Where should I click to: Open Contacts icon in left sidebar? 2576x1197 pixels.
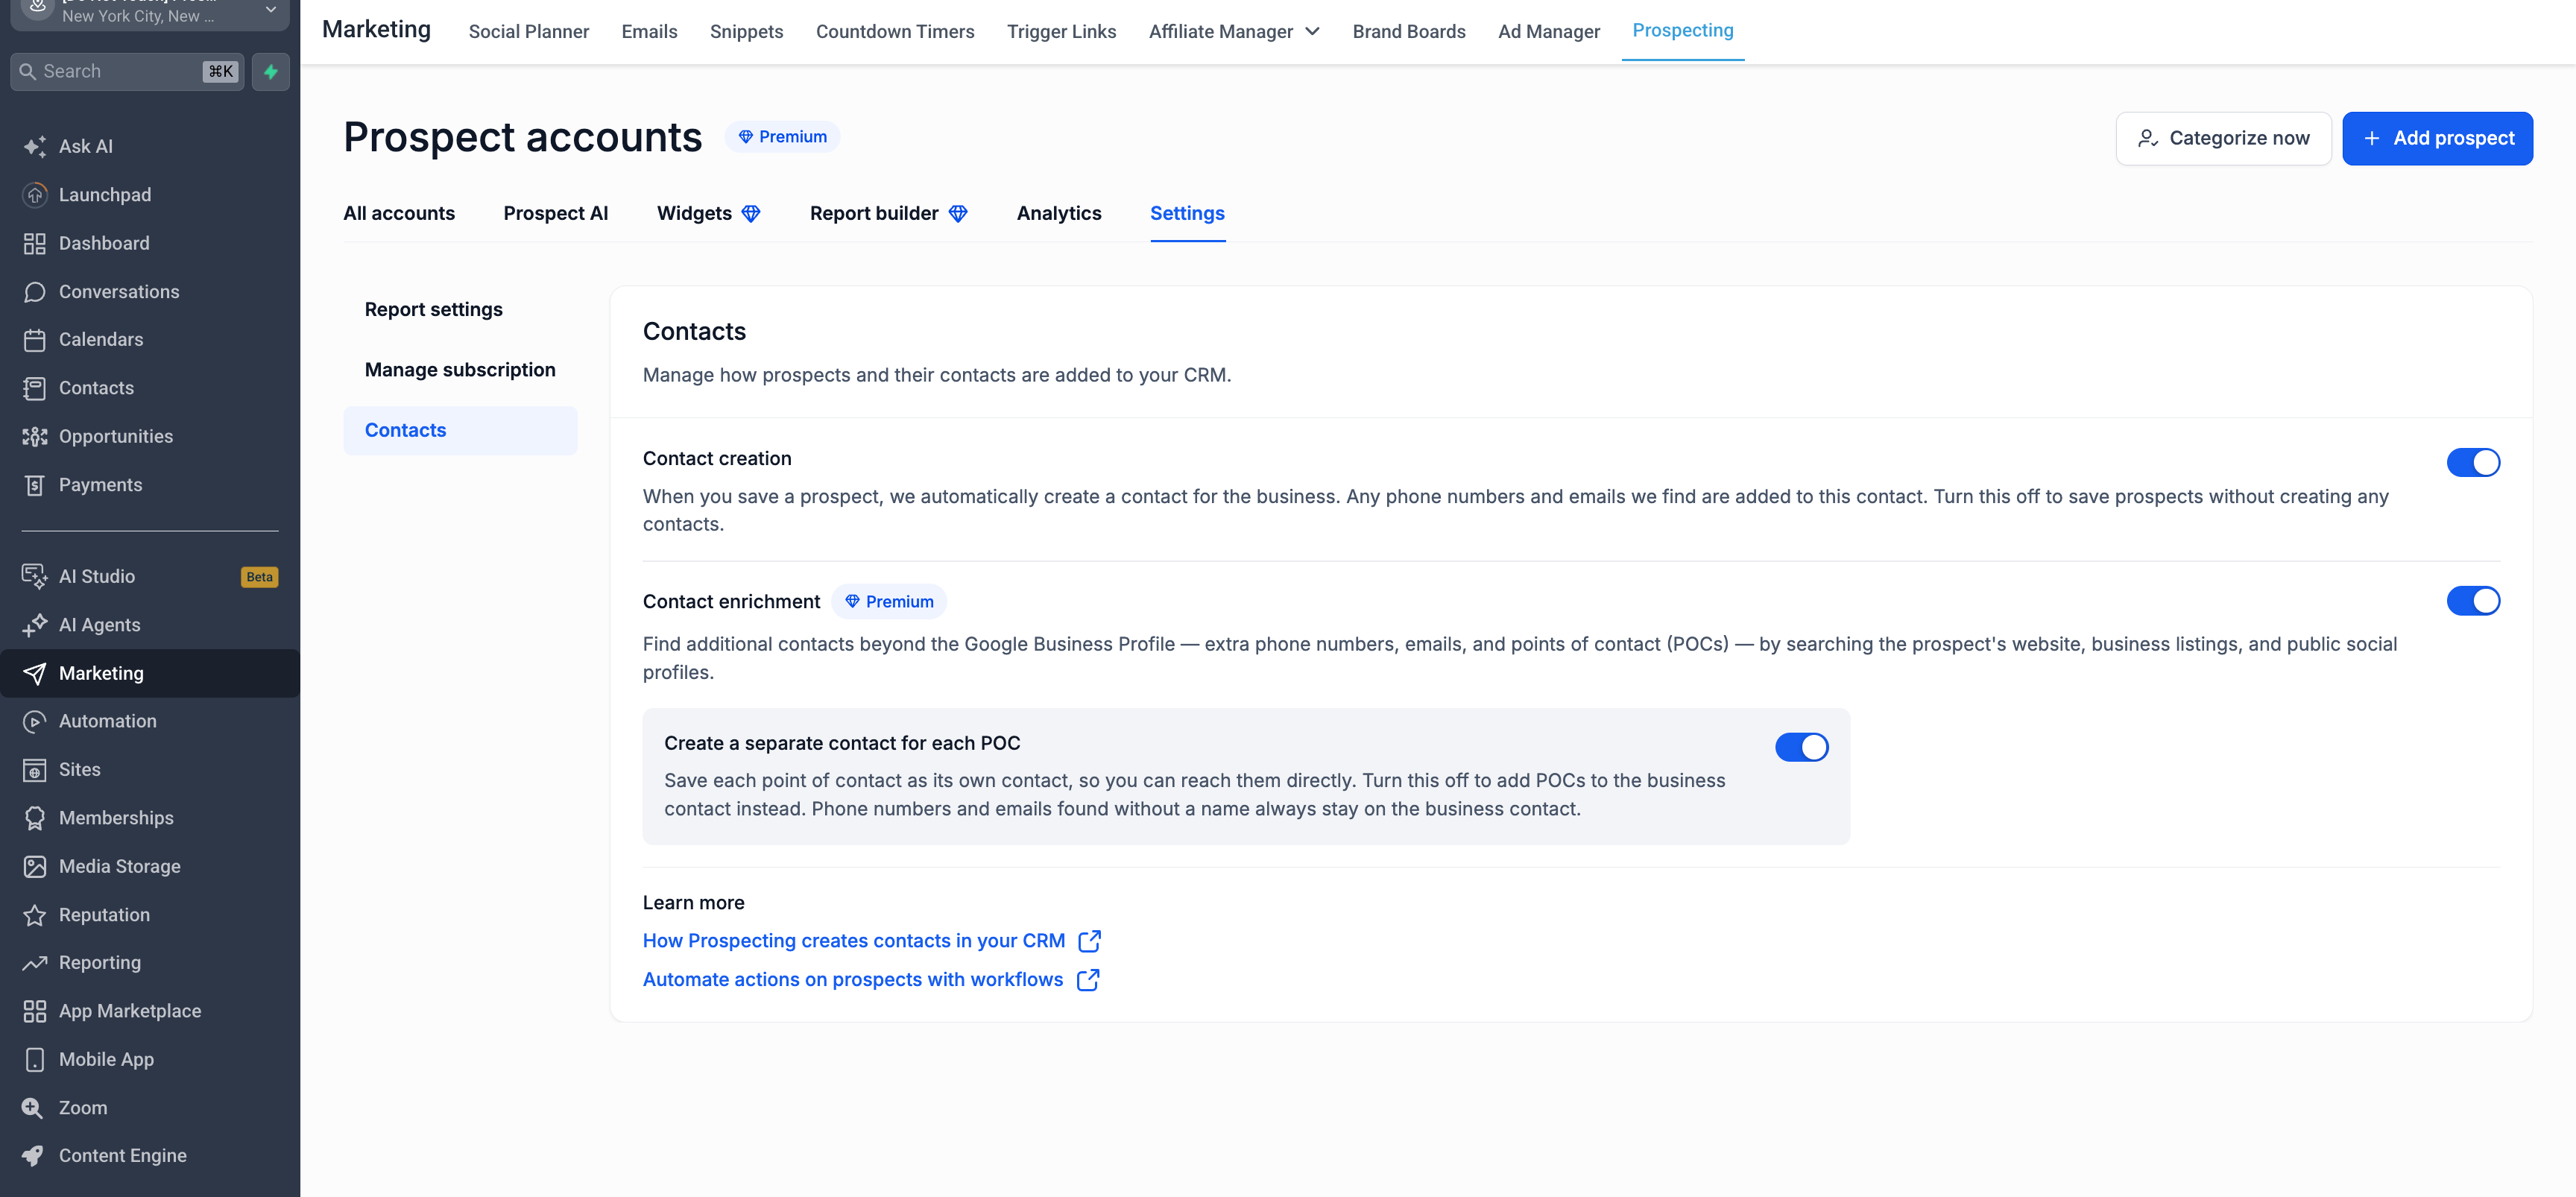click(35, 388)
